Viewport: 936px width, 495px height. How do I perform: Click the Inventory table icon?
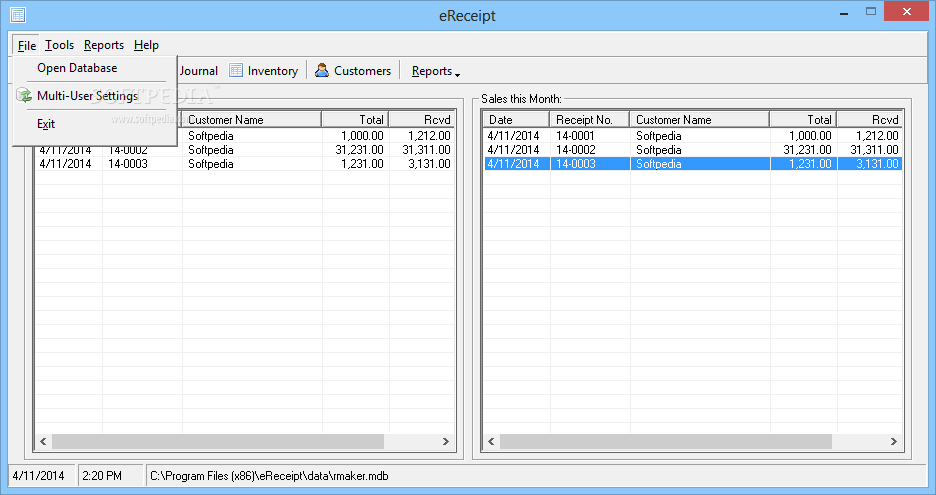point(236,70)
